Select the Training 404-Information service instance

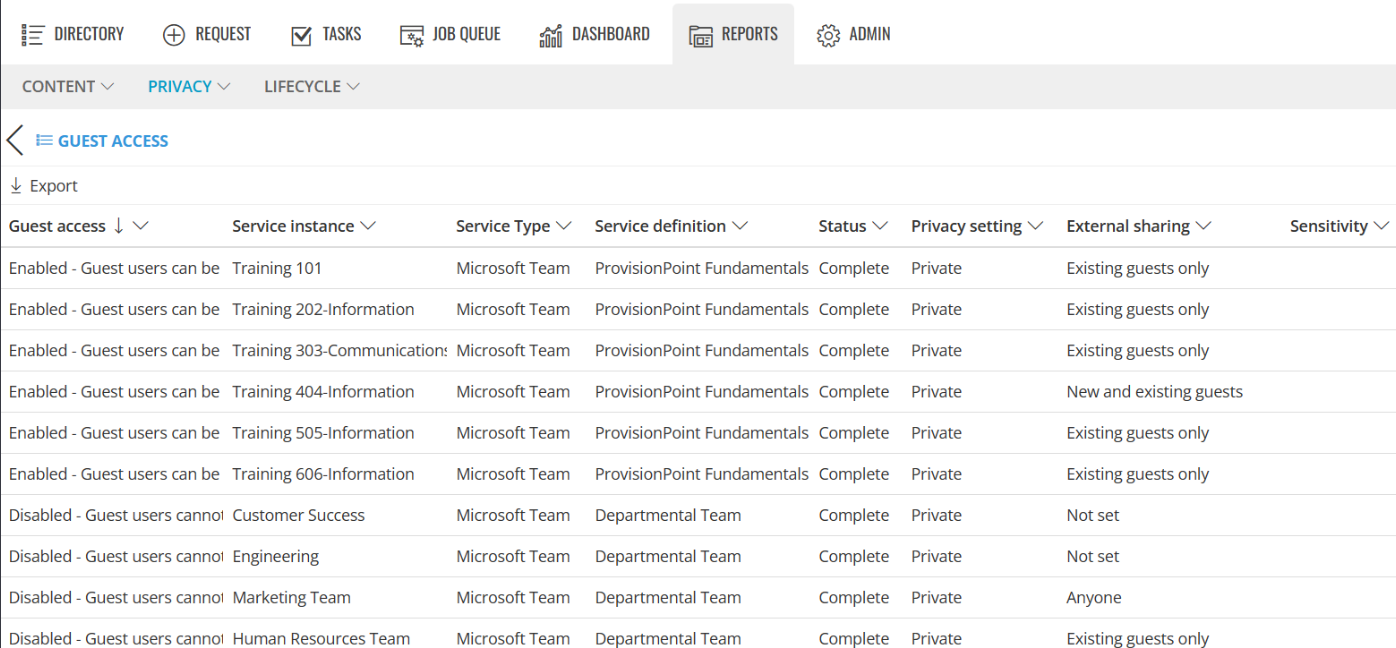pos(323,391)
